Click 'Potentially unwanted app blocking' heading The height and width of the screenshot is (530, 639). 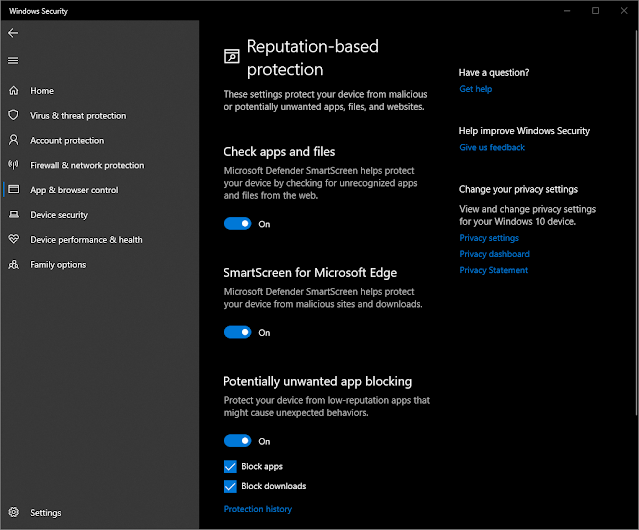317,382
